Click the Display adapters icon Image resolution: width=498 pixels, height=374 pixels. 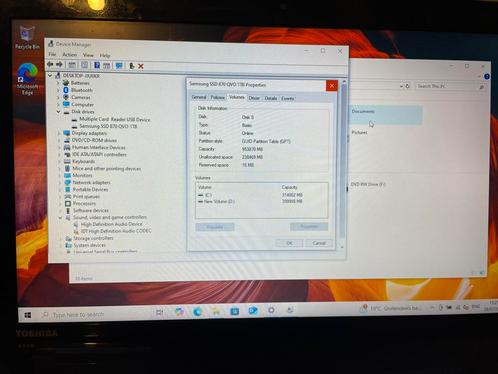(67, 133)
